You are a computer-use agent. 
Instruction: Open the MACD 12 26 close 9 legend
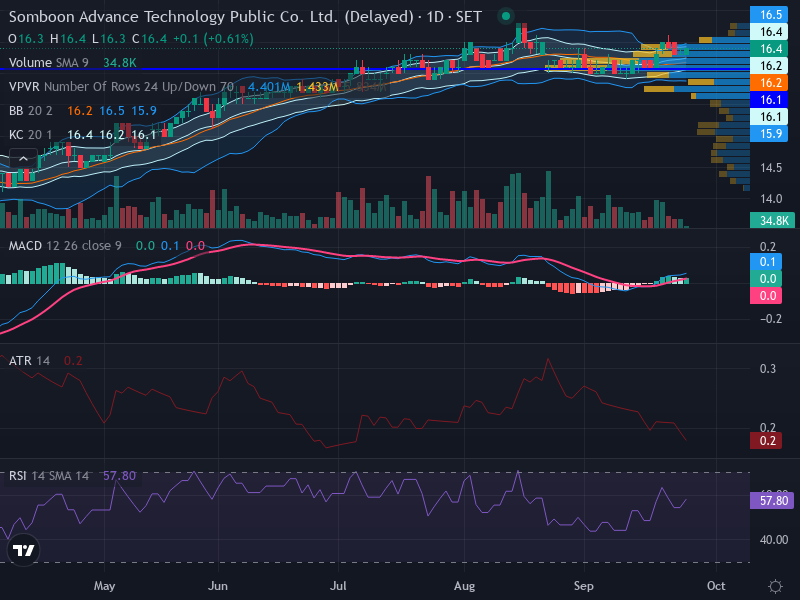65,246
